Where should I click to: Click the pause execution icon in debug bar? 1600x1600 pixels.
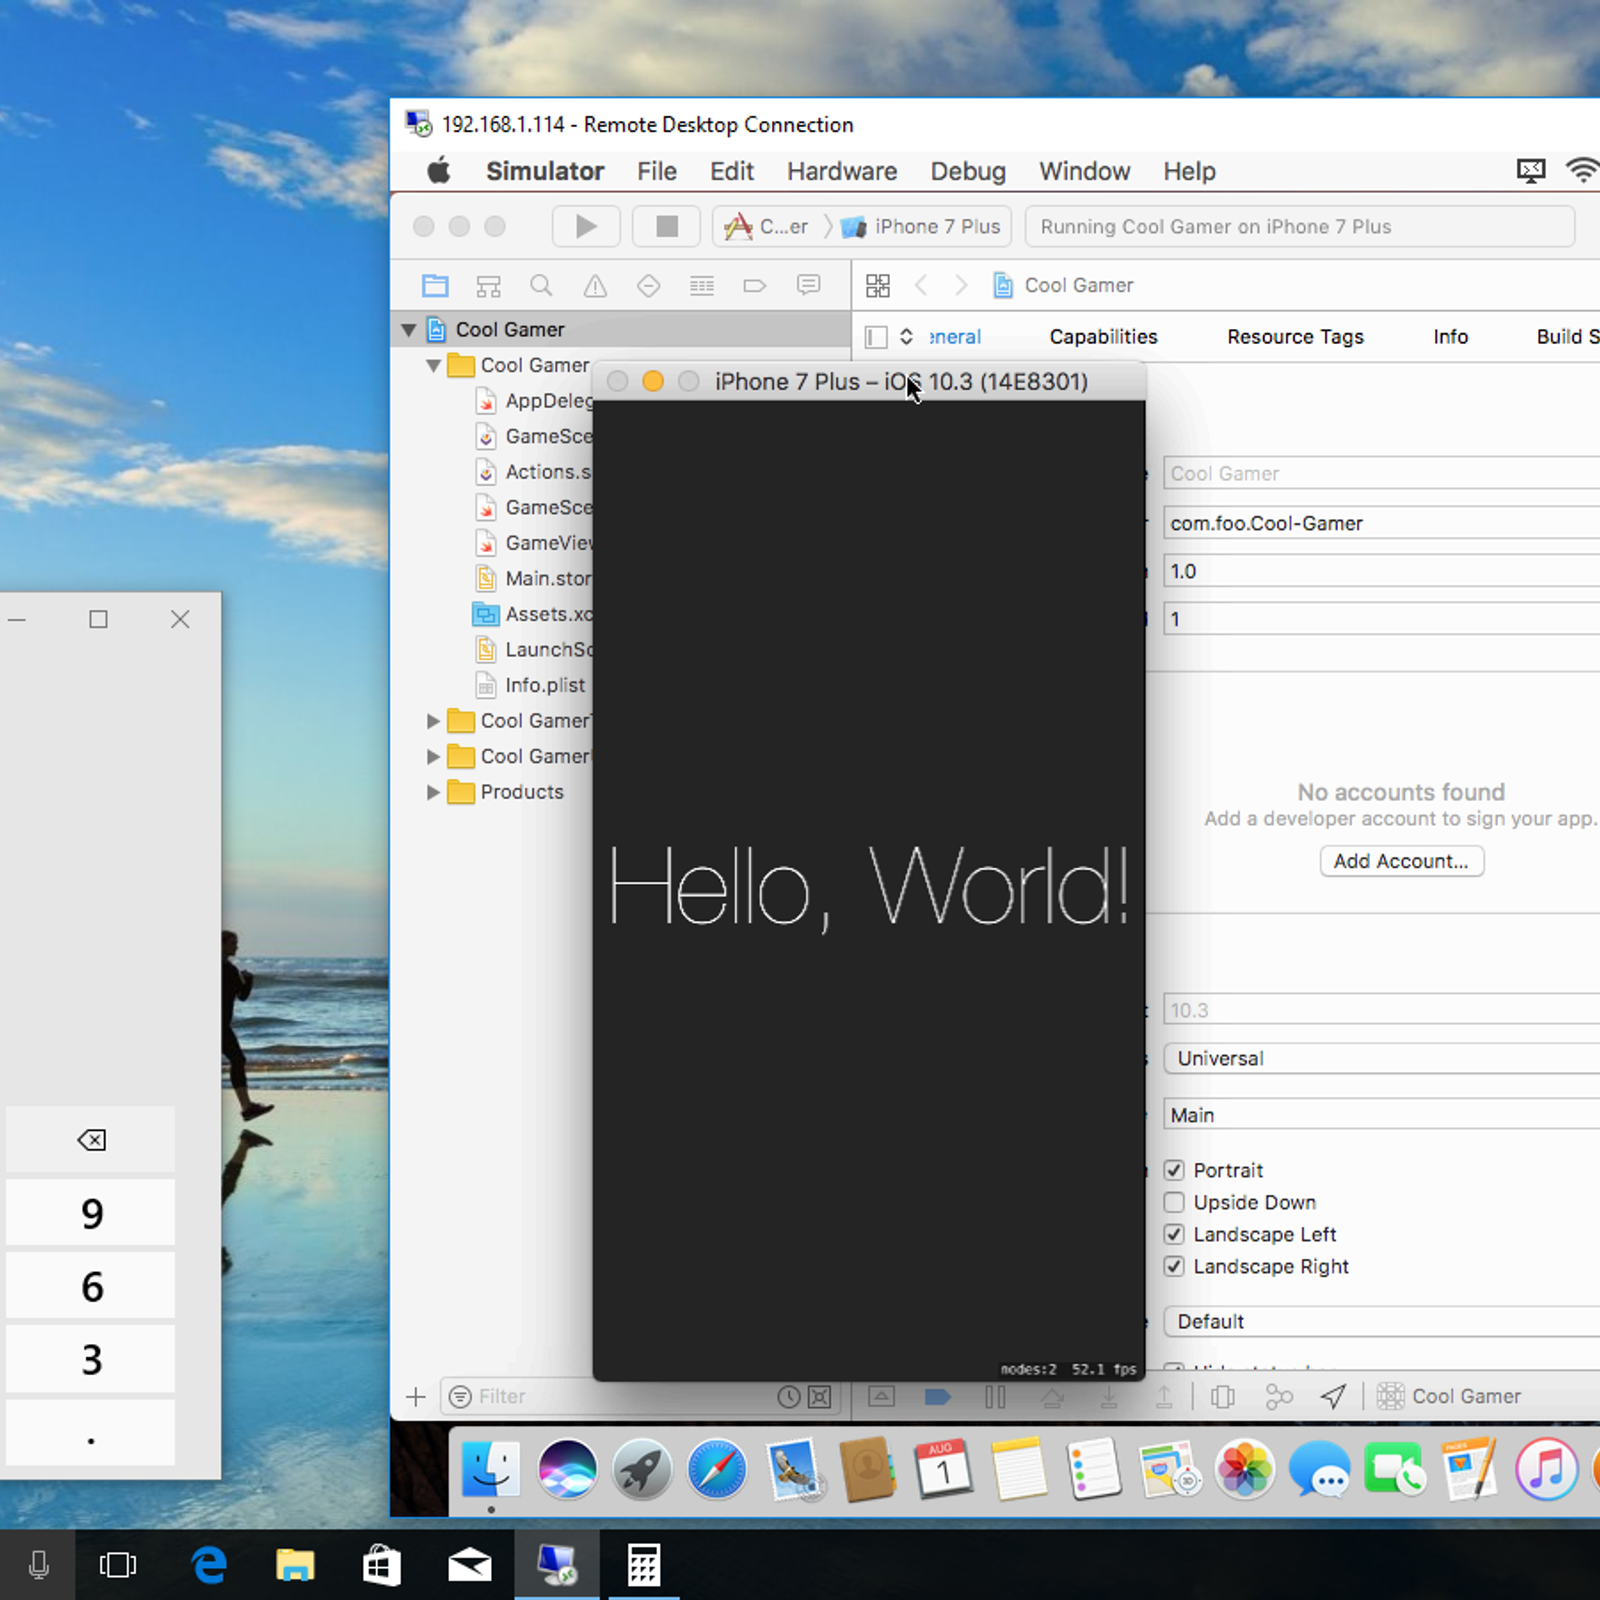[x=995, y=1397]
